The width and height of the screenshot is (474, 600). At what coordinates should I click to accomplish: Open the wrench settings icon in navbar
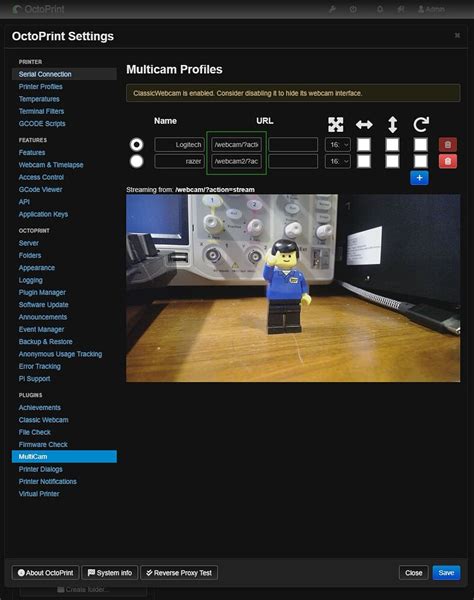[332, 9]
